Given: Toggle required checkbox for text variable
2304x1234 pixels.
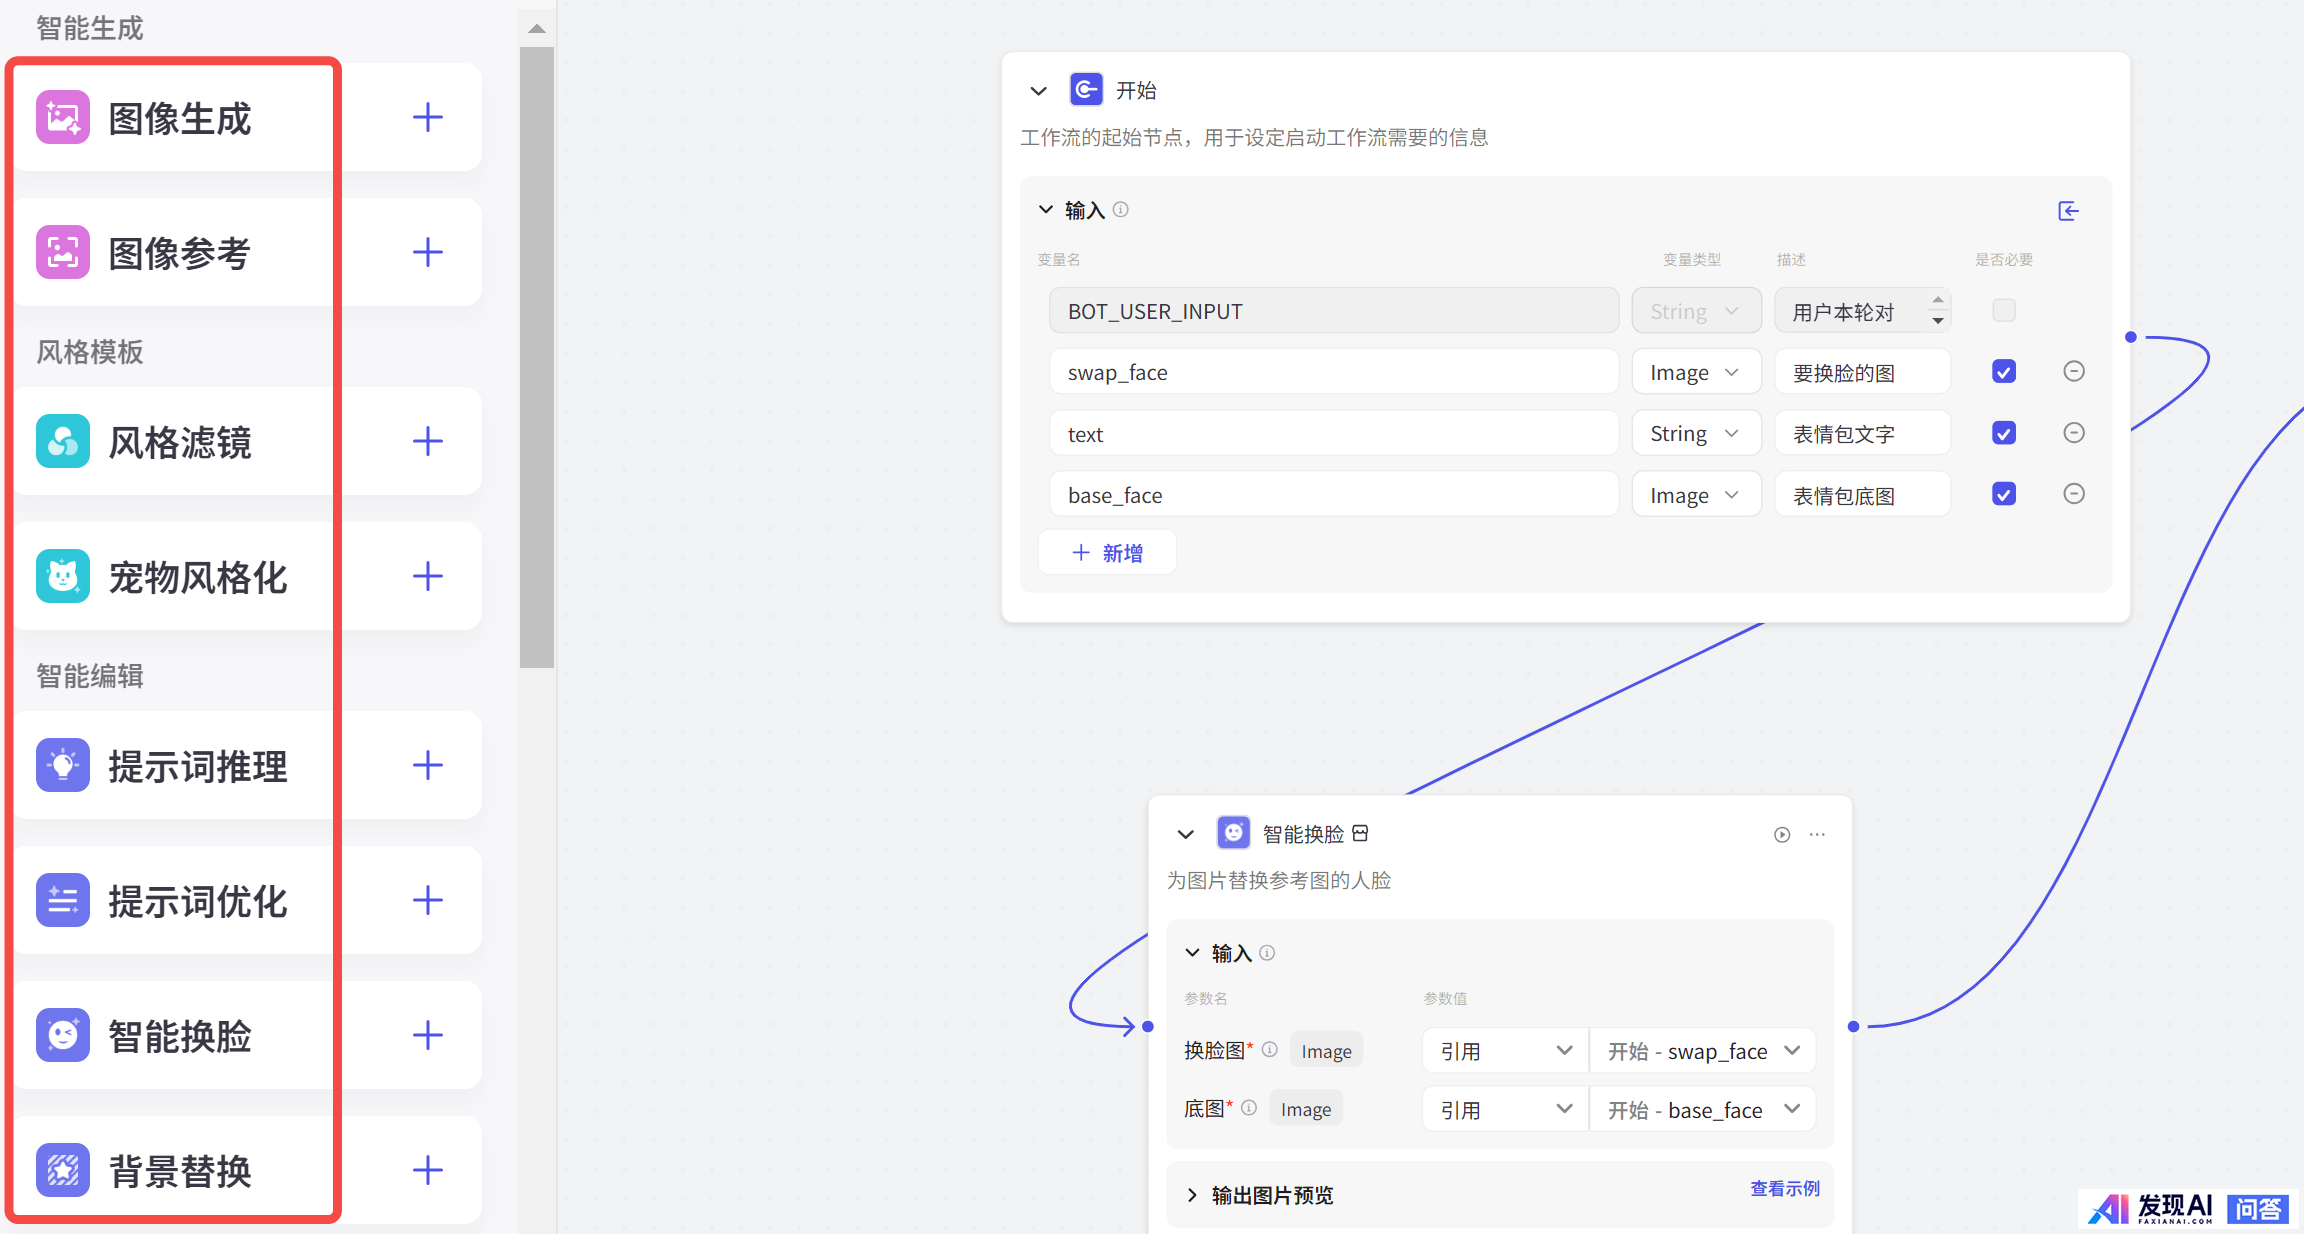Looking at the screenshot, I should click(2003, 433).
